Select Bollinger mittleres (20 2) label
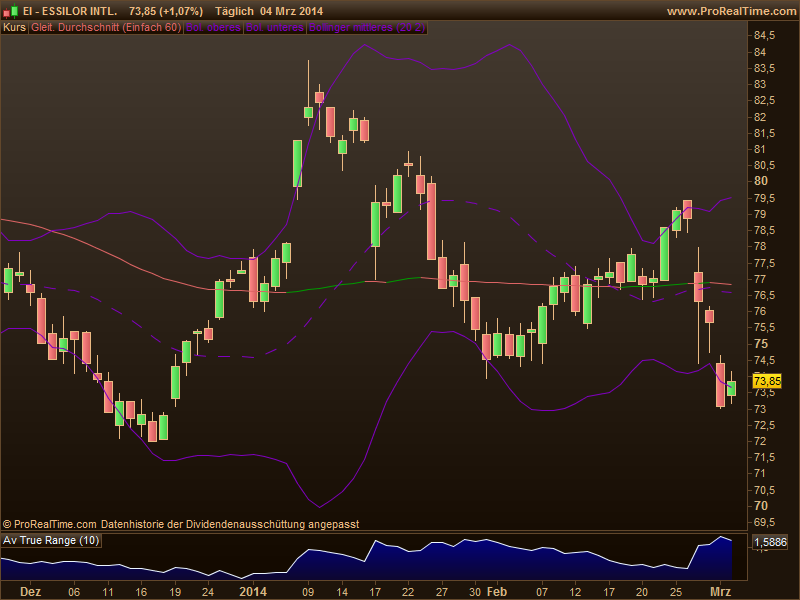 (367, 28)
